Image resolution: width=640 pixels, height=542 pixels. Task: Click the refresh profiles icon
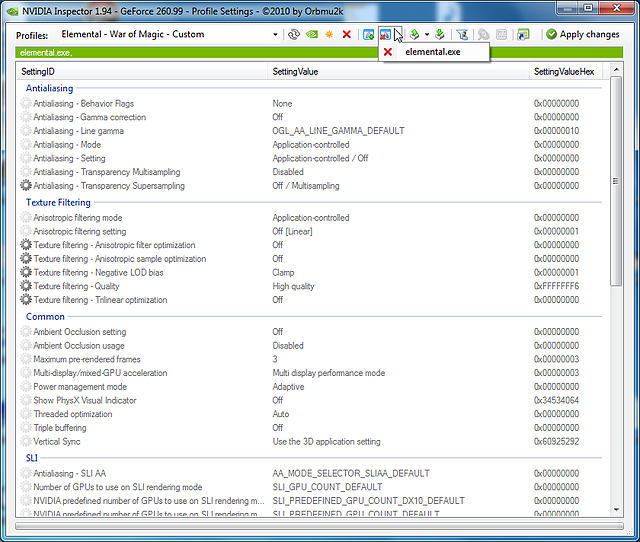[x=293, y=35]
